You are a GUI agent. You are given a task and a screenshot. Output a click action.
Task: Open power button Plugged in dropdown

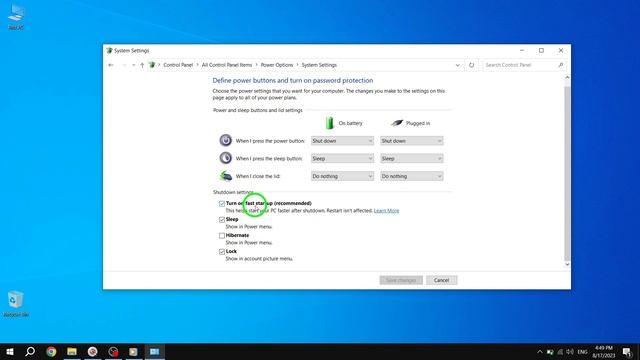tap(411, 141)
